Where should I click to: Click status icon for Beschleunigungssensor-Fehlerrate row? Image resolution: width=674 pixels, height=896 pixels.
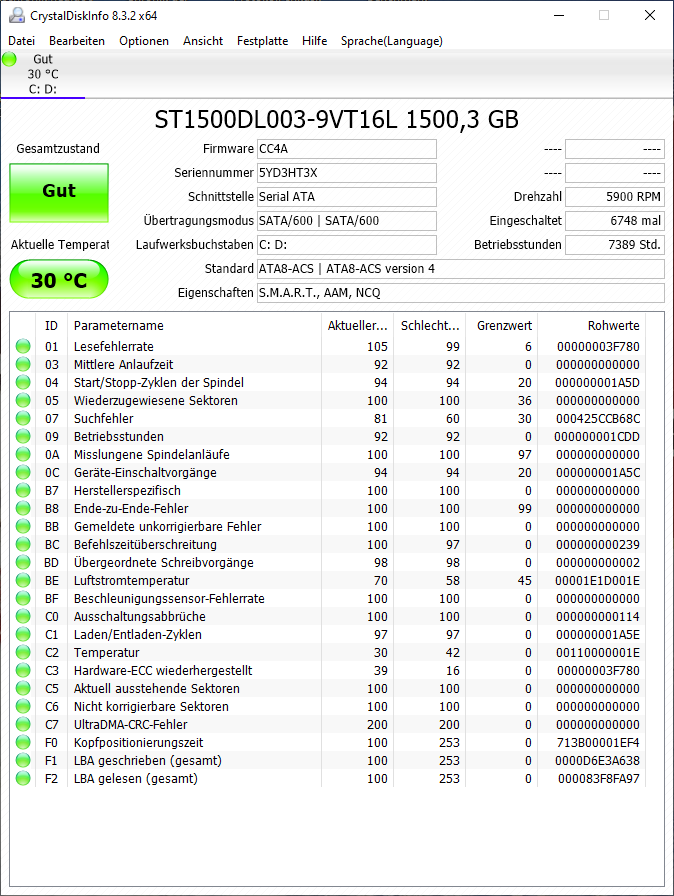click(x=23, y=598)
